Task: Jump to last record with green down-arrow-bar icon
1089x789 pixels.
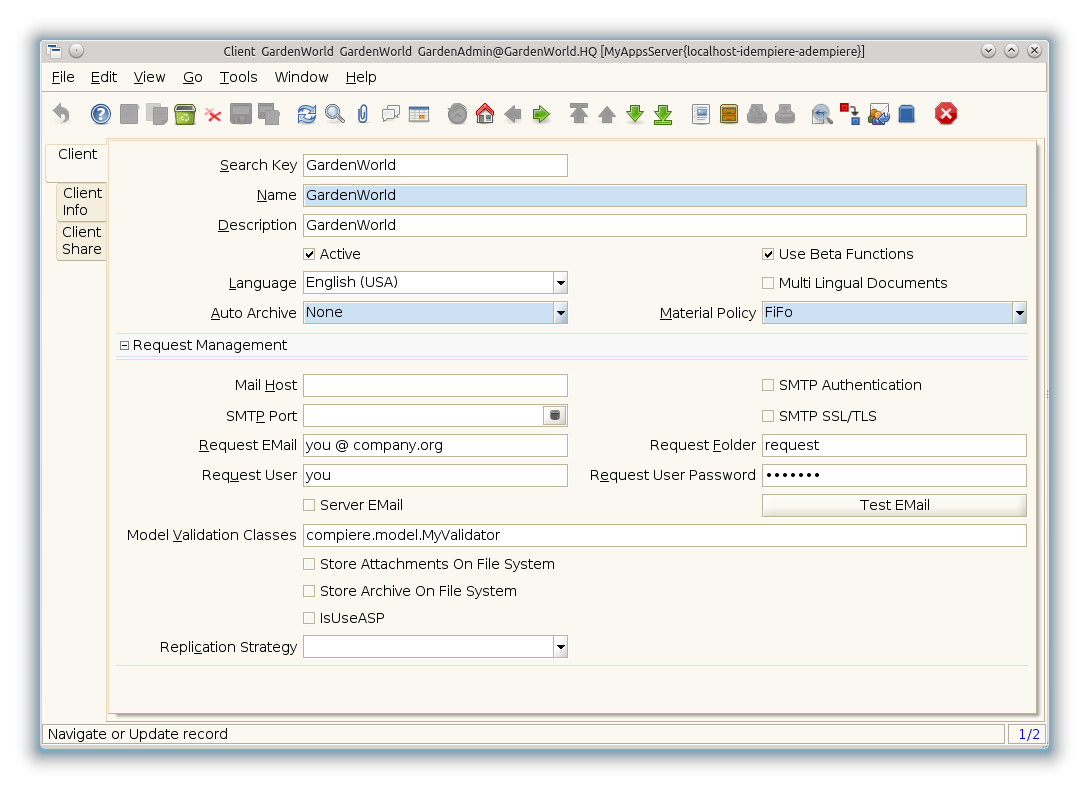Action: (x=663, y=114)
